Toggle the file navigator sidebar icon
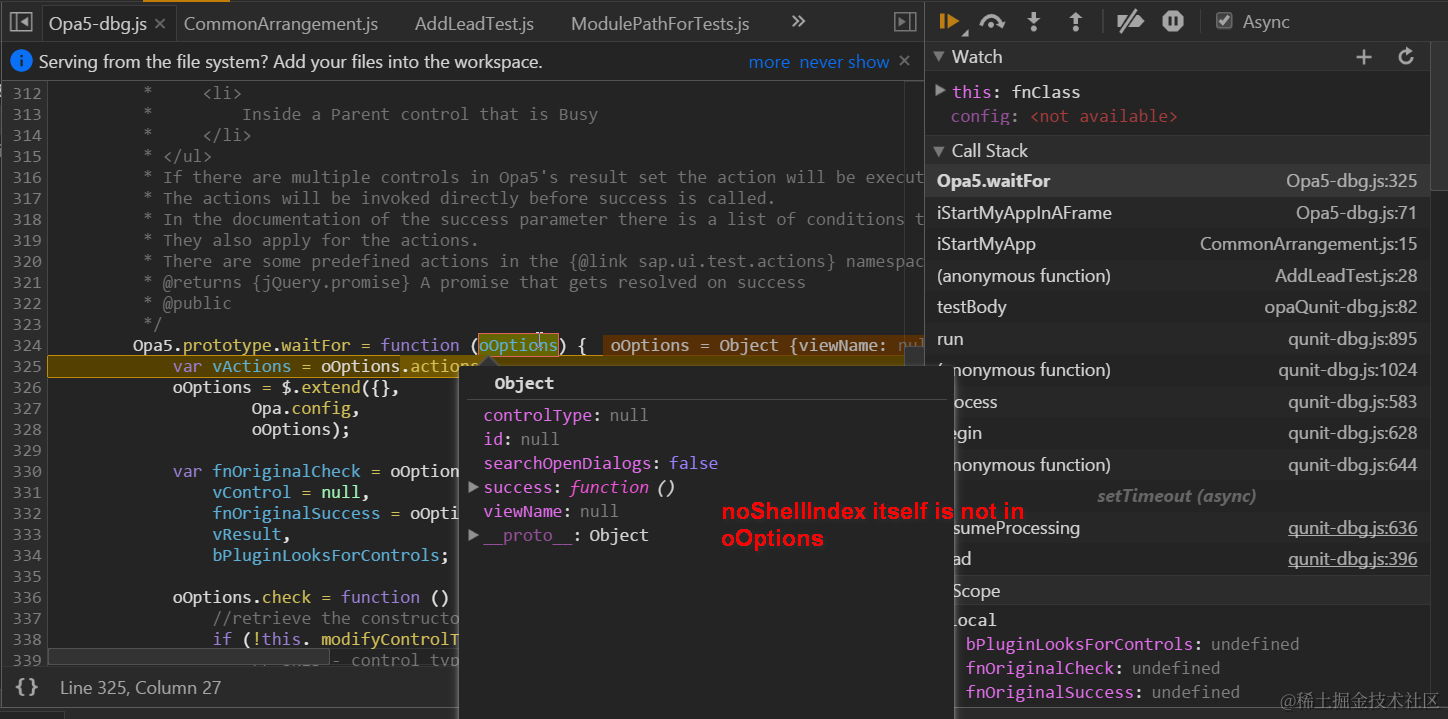 [x=21, y=22]
